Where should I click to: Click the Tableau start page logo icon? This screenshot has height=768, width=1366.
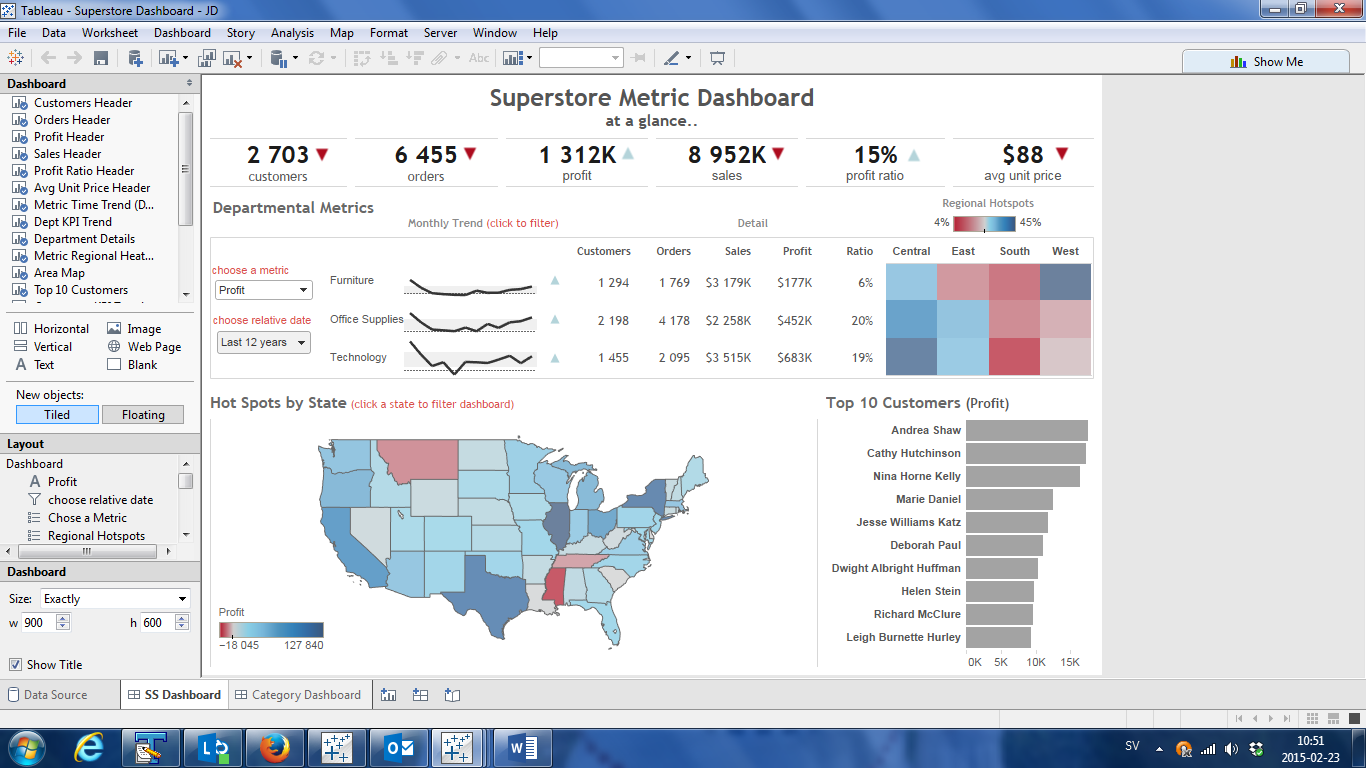[x=16, y=58]
